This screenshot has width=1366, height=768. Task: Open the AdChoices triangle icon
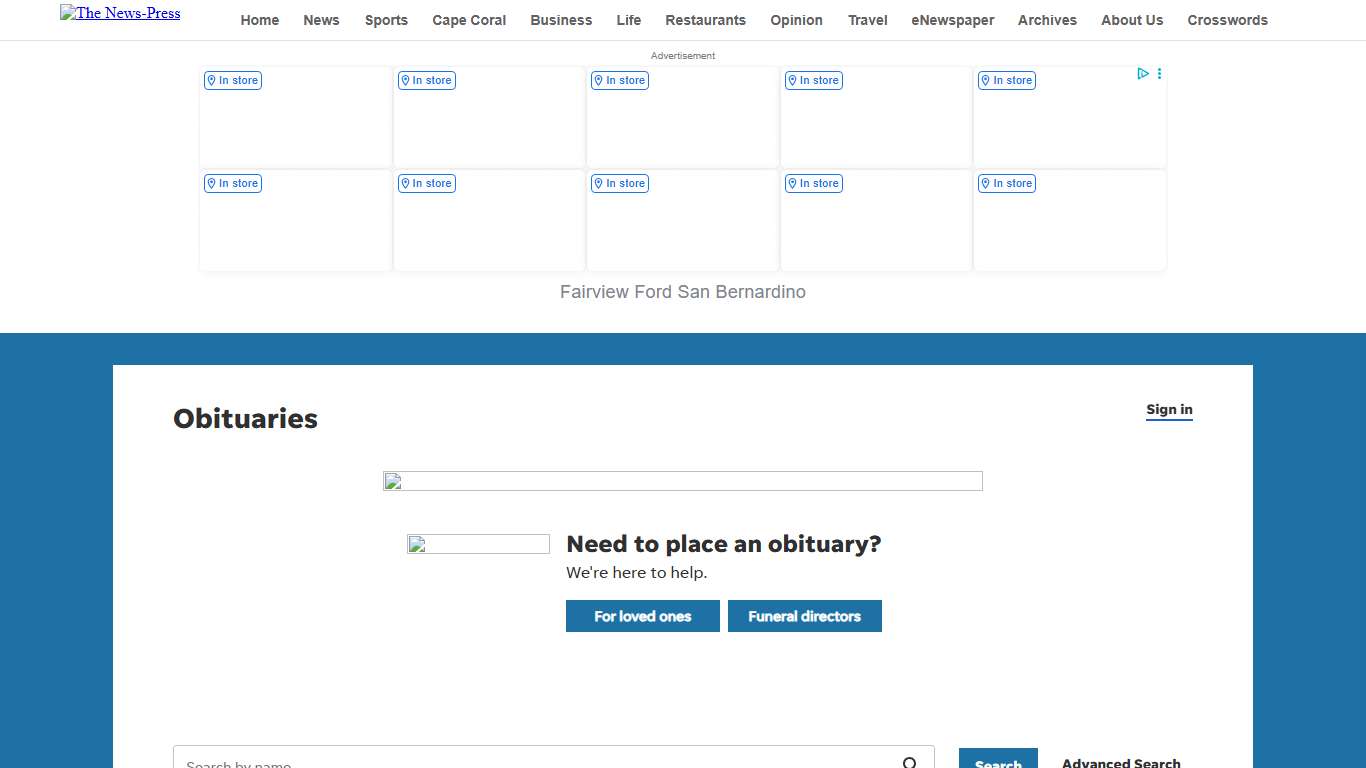click(x=1143, y=73)
